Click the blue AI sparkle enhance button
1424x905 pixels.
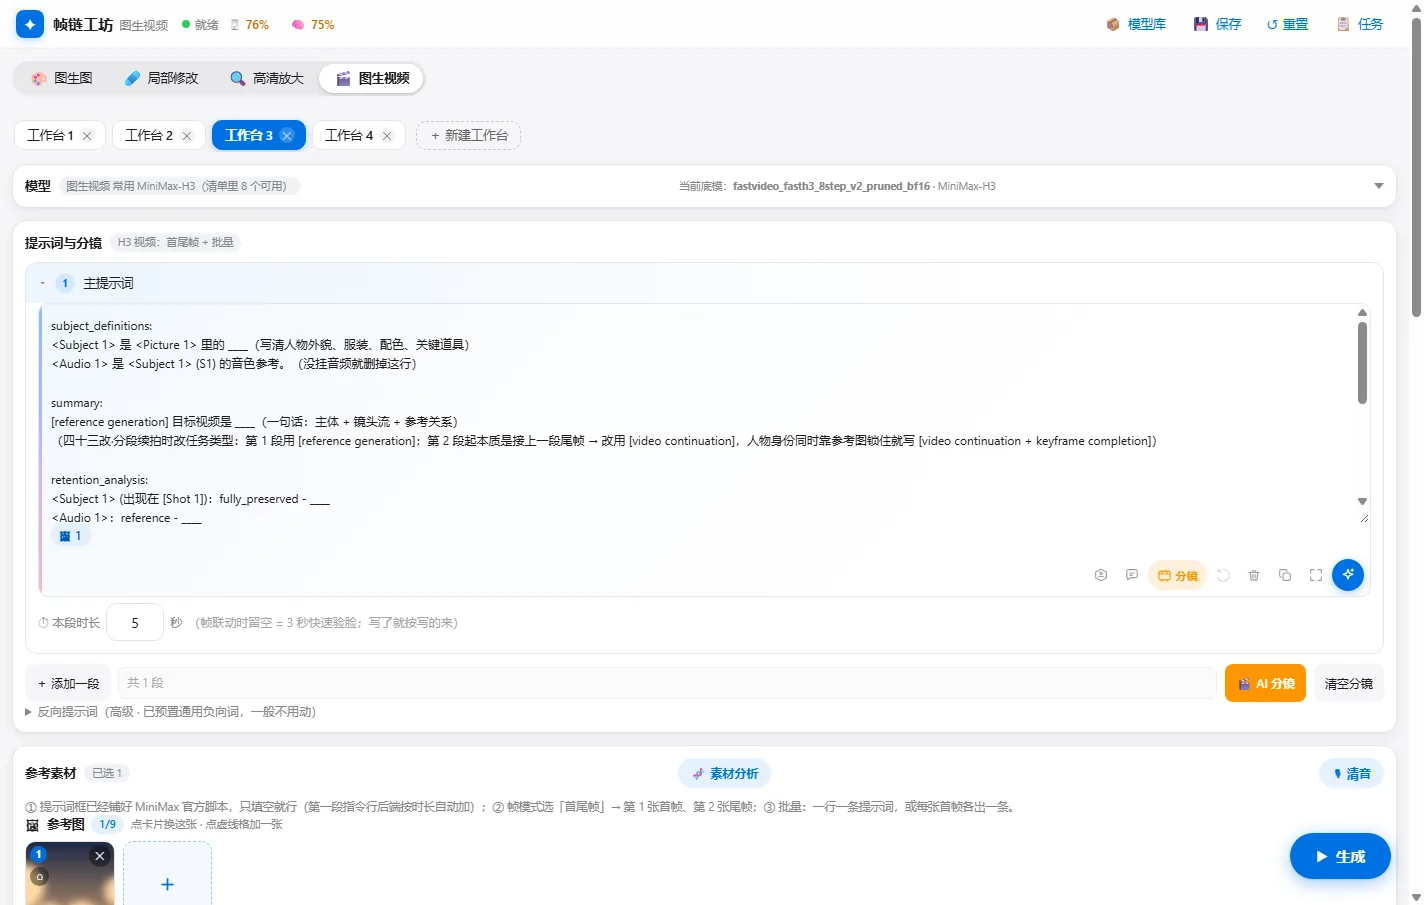1348,574
